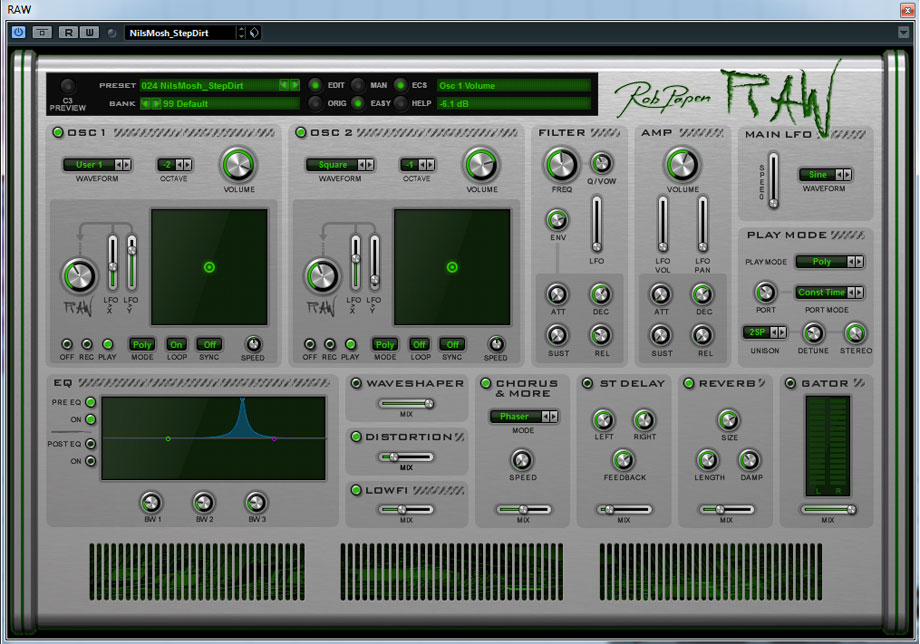Click the OSC 1 LOOP On button
This screenshot has width=920, height=644.
[x=177, y=344]
